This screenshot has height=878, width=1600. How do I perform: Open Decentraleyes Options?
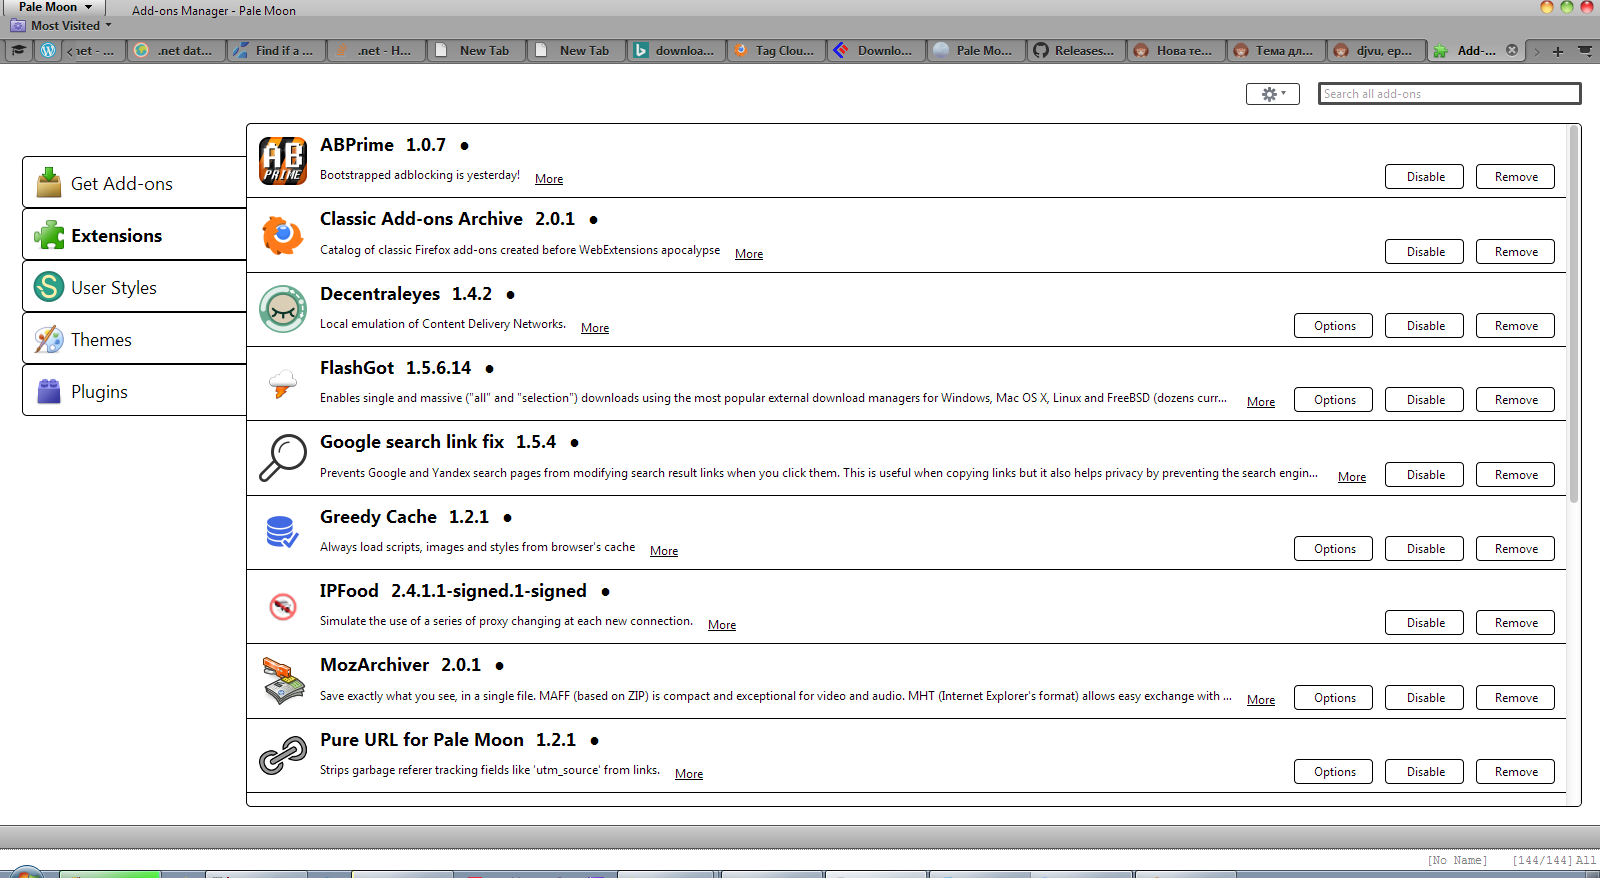(x=1334, y=326)
